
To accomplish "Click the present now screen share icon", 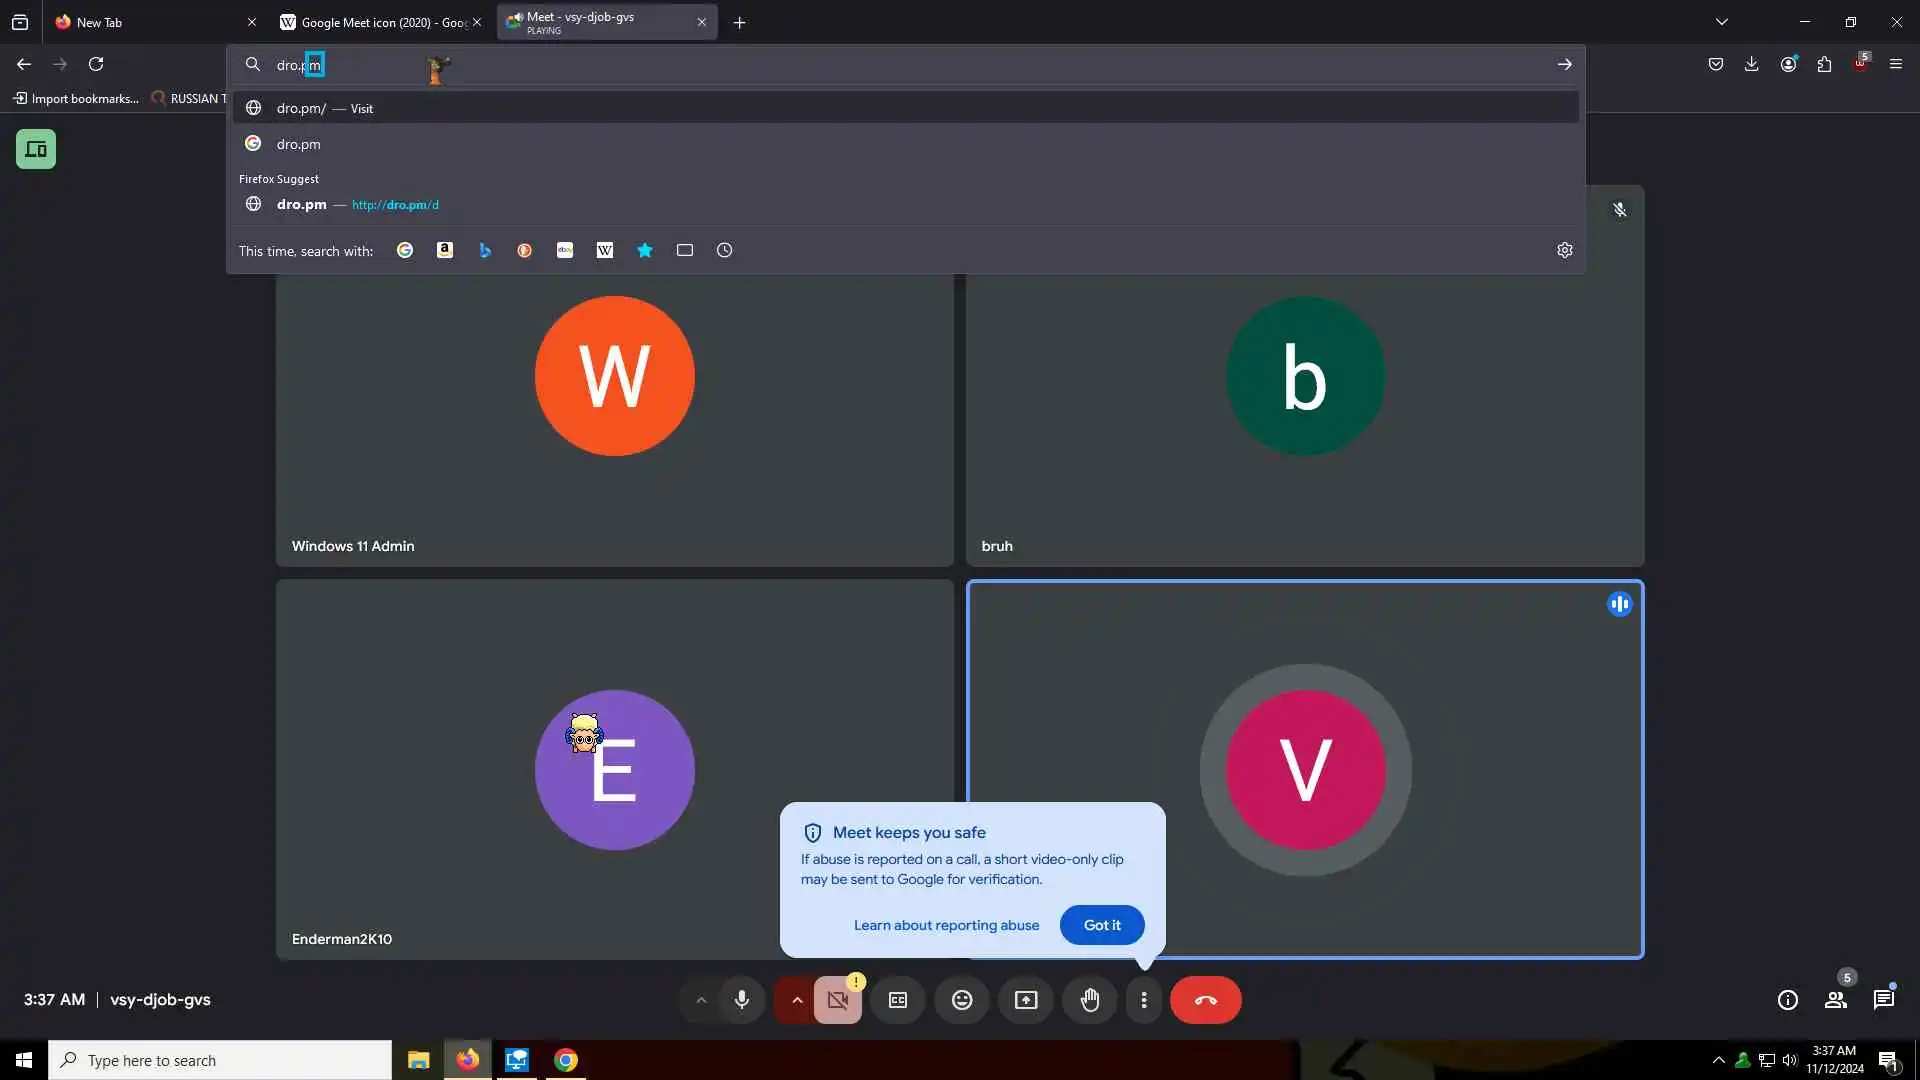I will 1026,1000.
